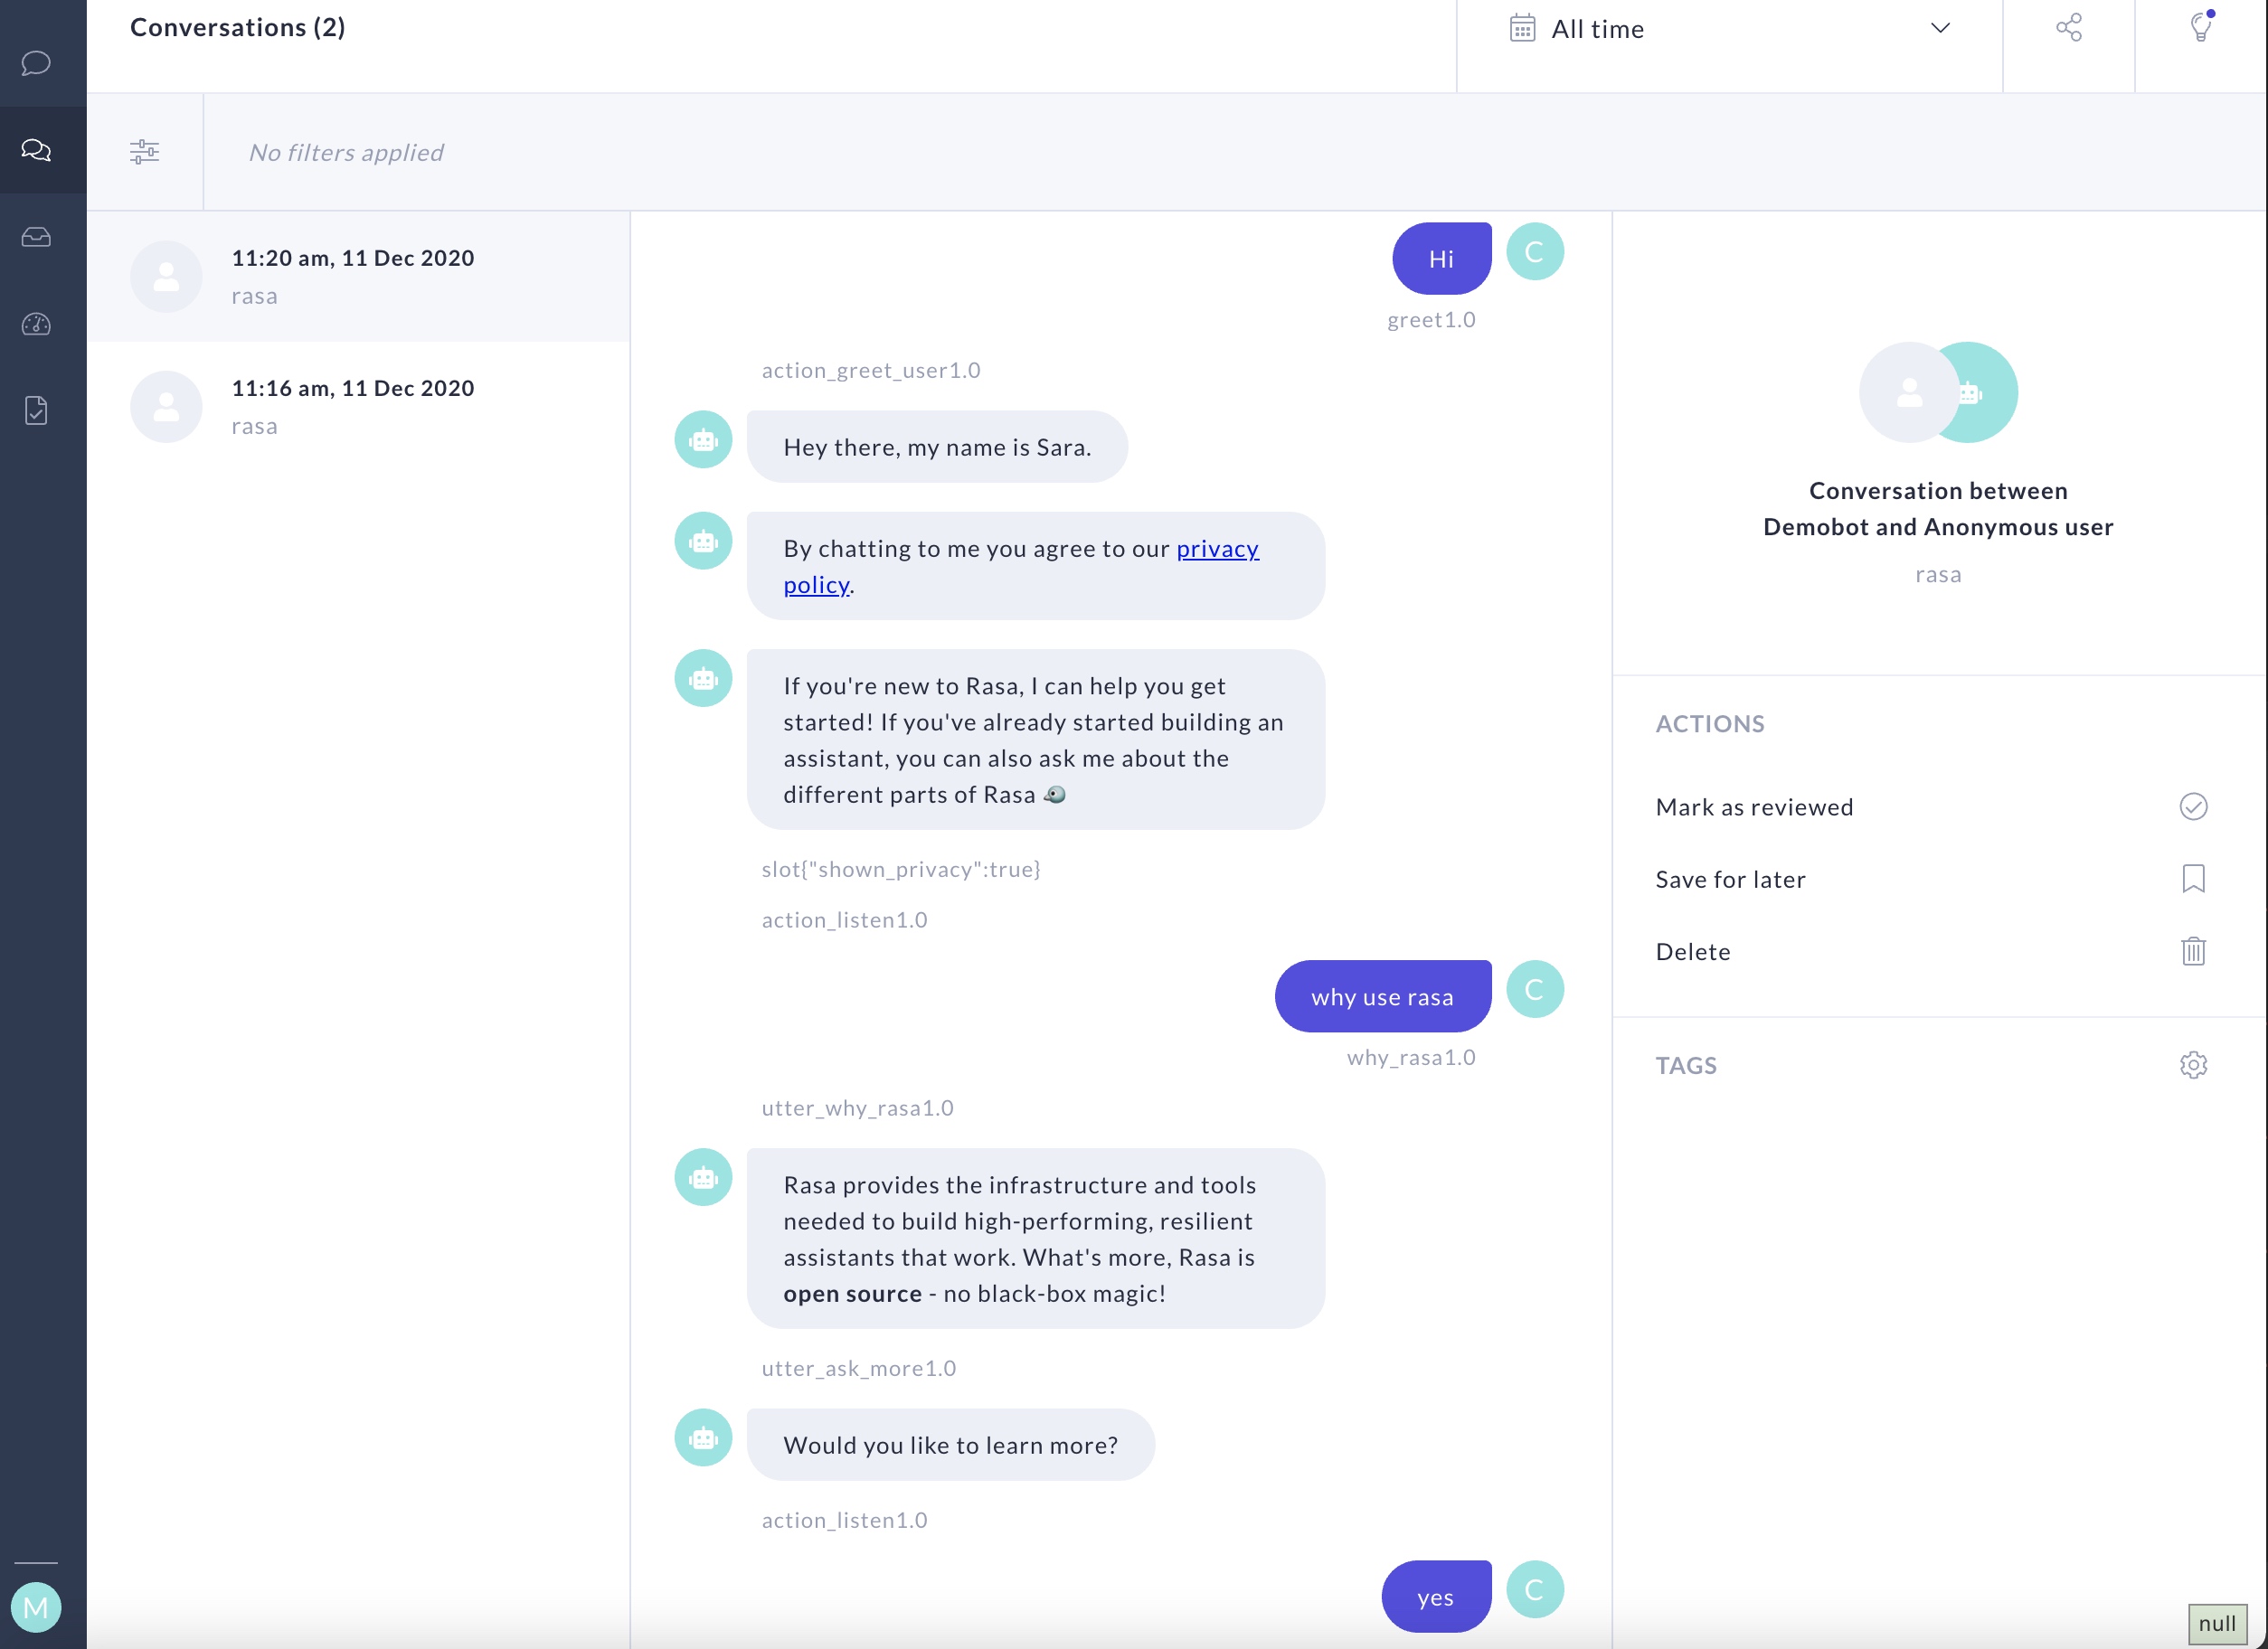This screenshot has height=1649, width=2268.
Task: Click the No filters applied field
Action: click(x=346, y=152)
